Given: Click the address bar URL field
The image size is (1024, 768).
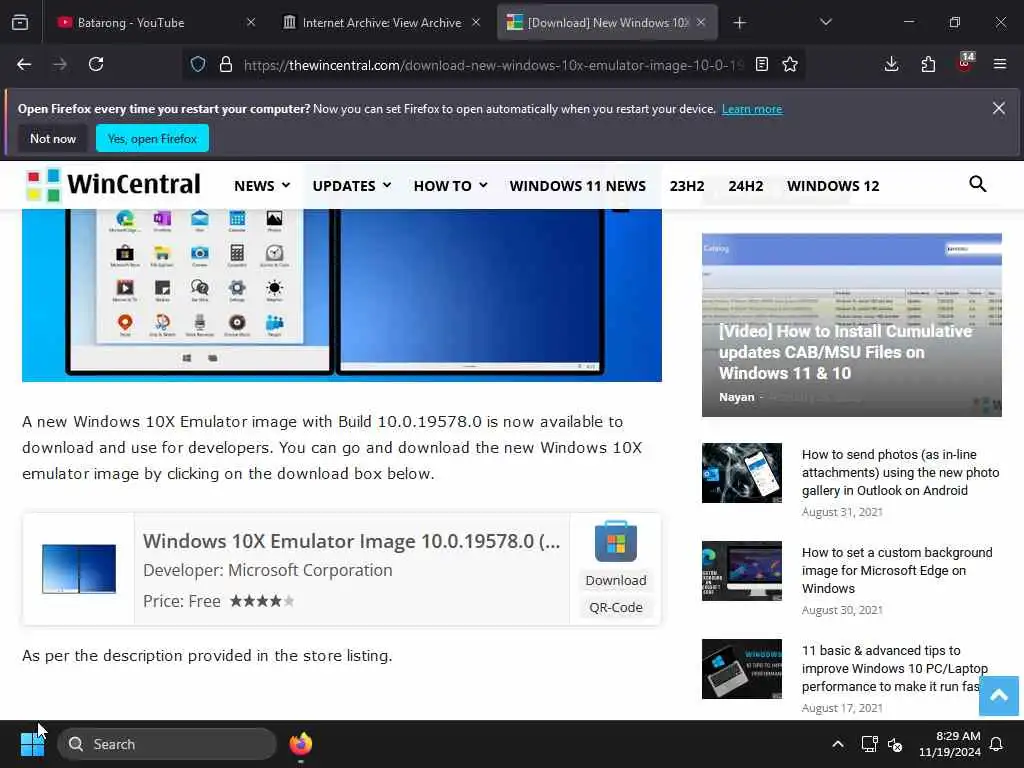Looking at the screenshot, I should click(493, 65).
